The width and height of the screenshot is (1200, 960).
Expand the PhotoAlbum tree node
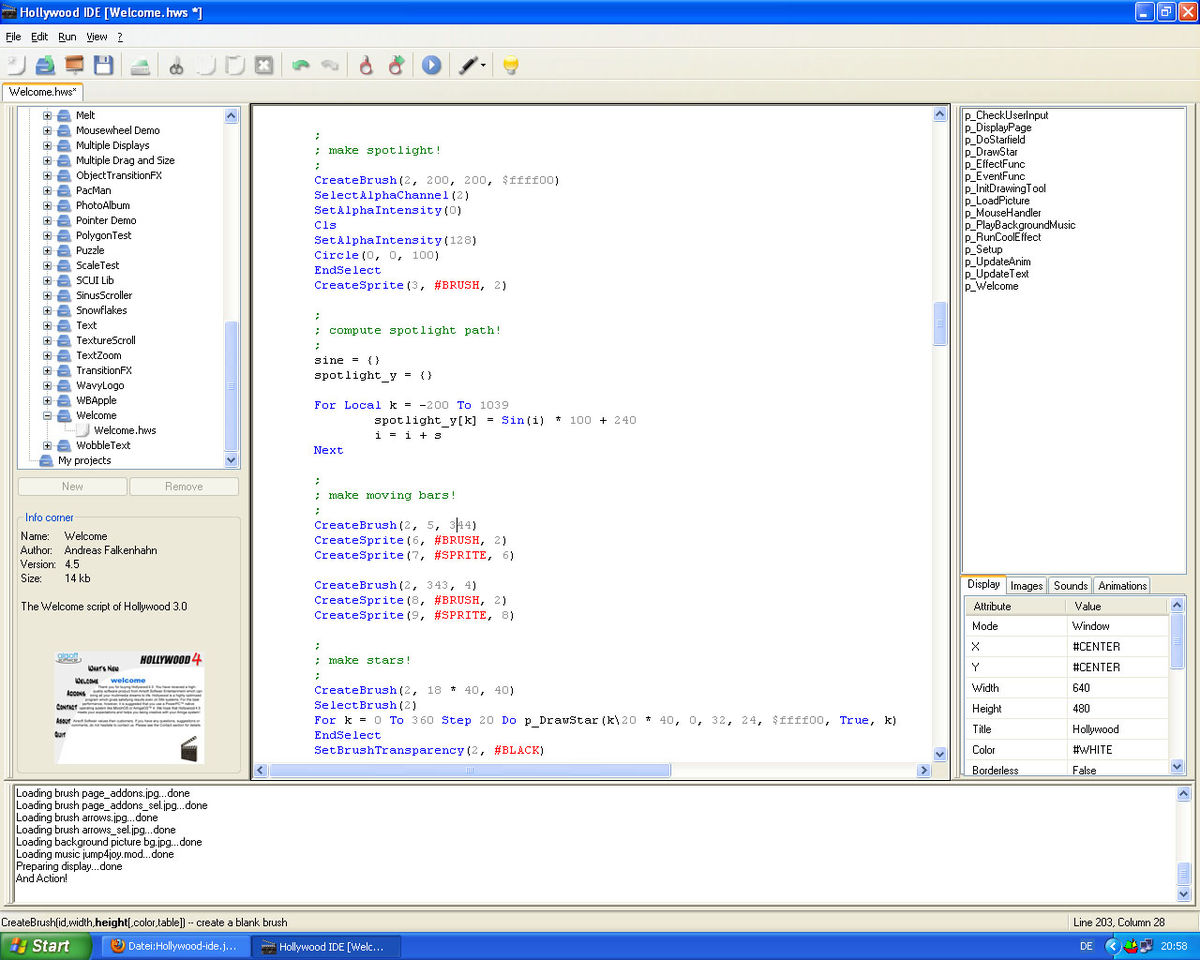tap(47, 205)
